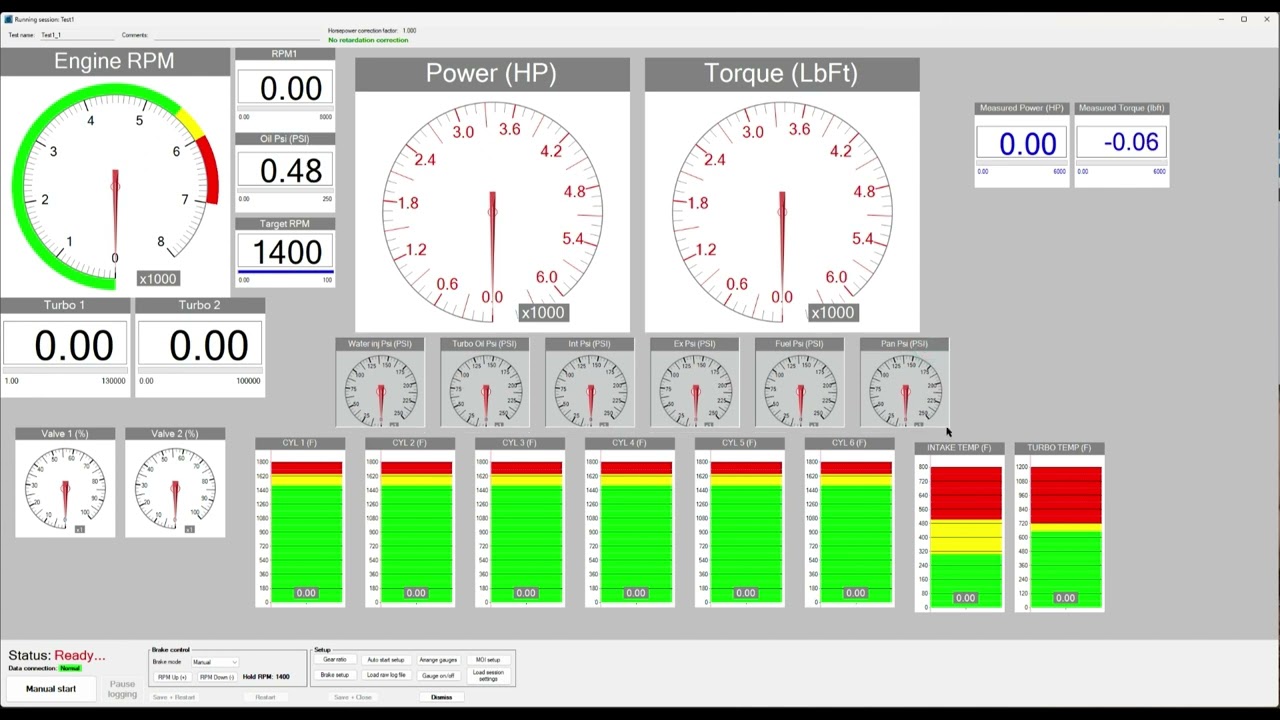
Task: Click the Ex Psi mini gauge
Action: (x=695, y=389)
